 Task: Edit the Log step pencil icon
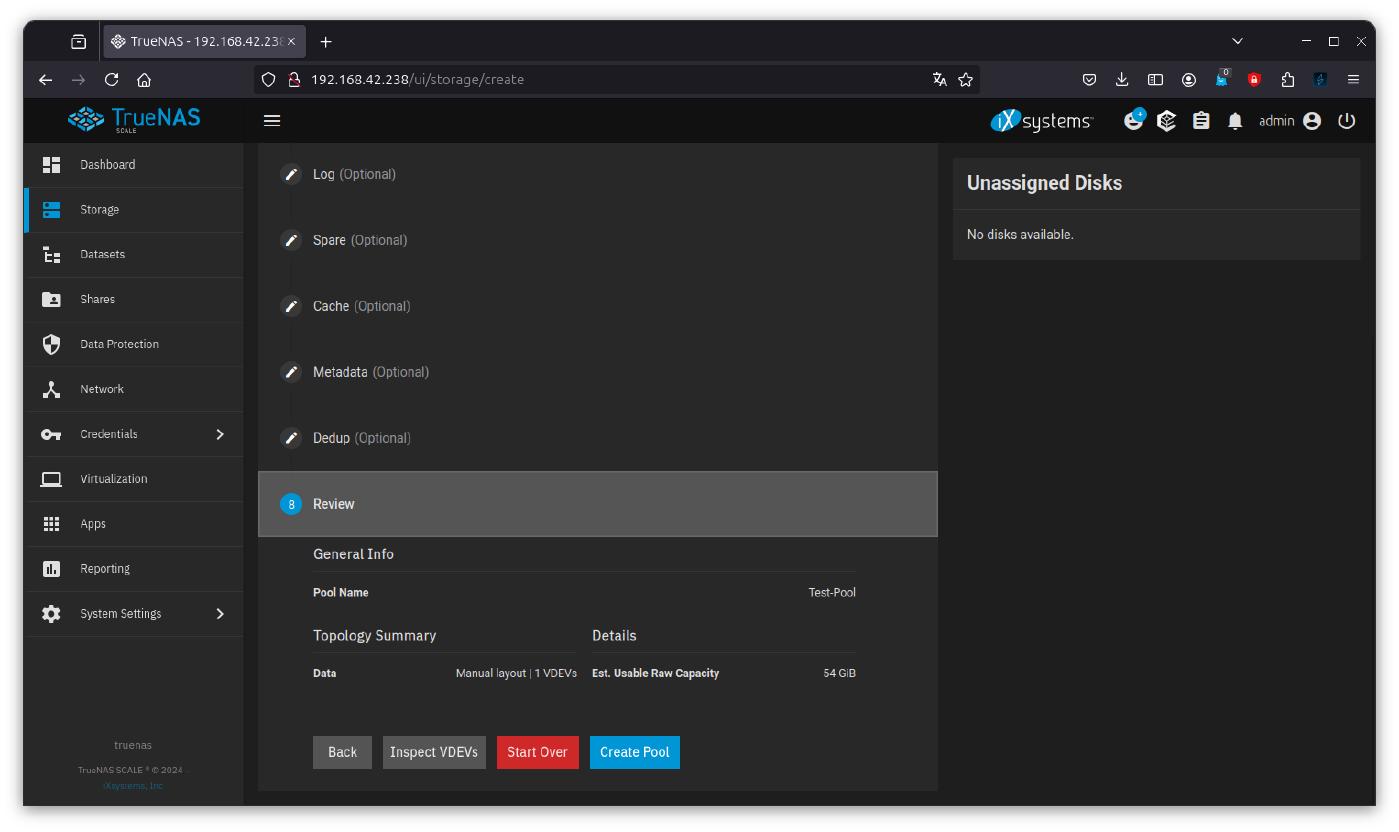(291, 174)
